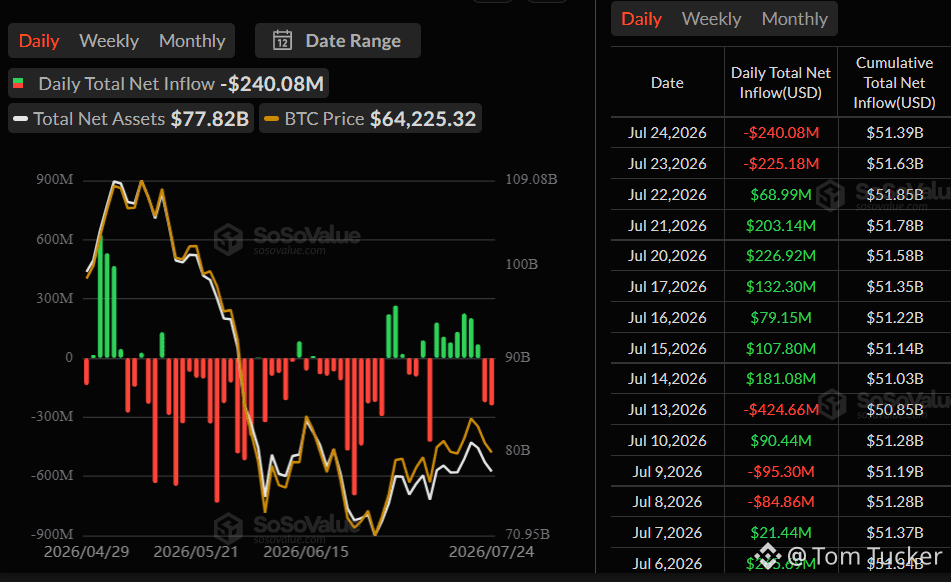951x582 pixels.
Task: Select the Jul 16,2026 date cell
Action: (x=667, y=317)
